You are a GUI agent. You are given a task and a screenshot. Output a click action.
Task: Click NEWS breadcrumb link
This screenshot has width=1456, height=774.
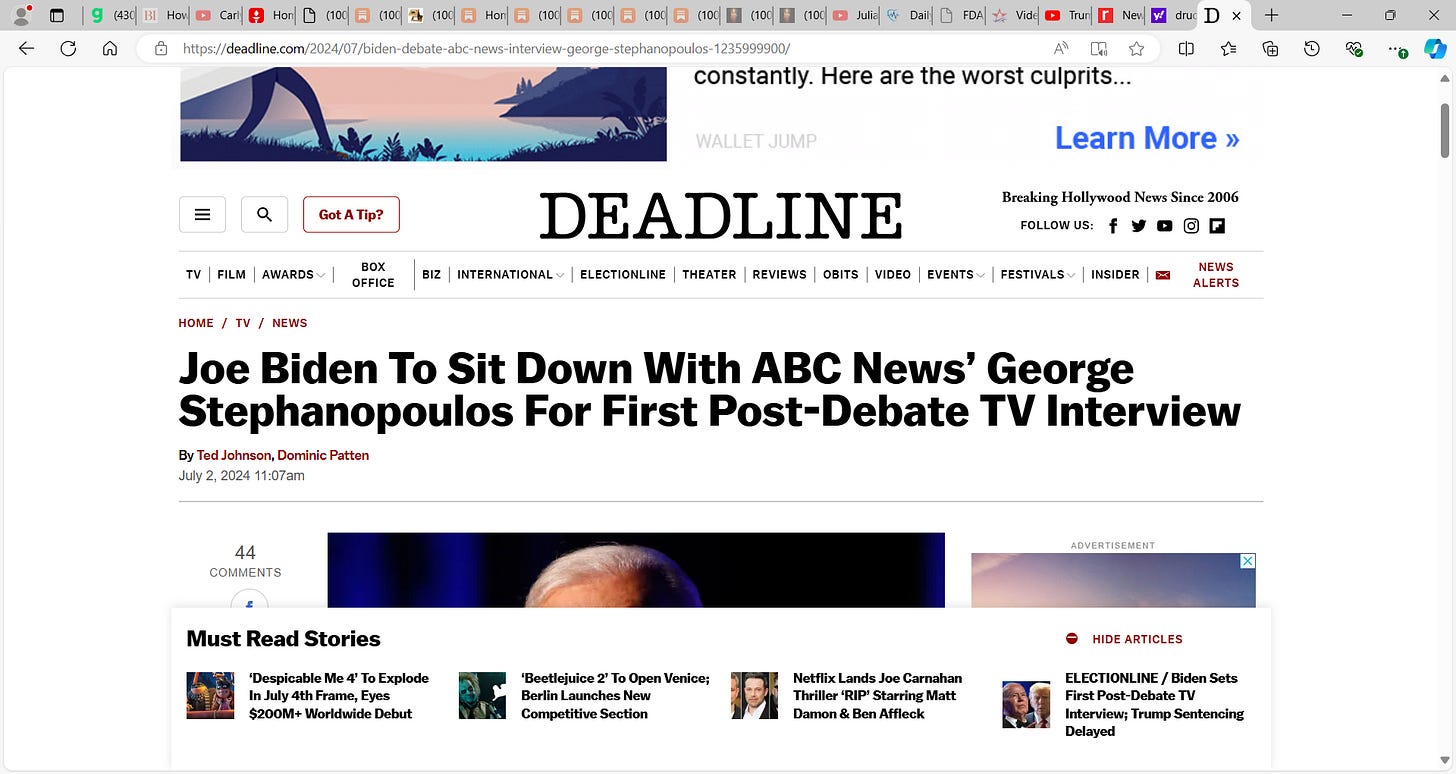coord(290,323)
